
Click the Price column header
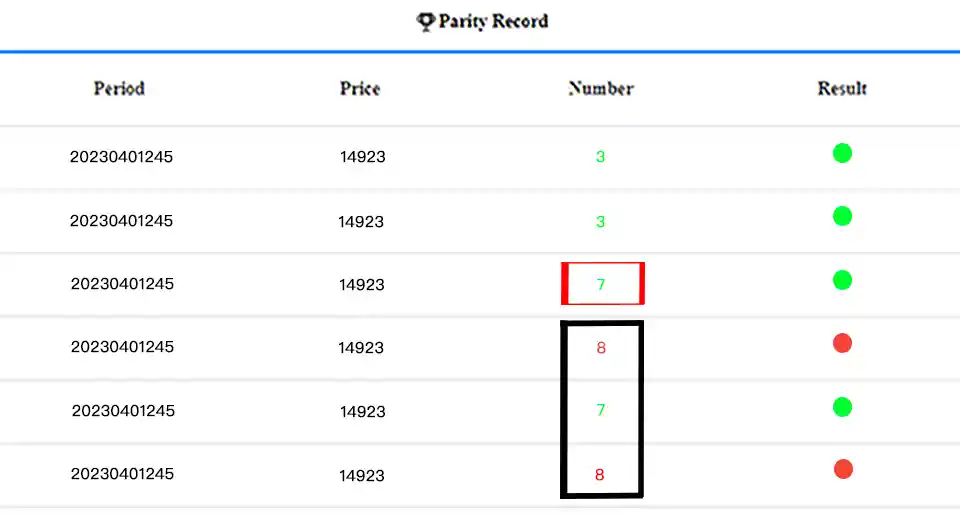coord(360,88)
